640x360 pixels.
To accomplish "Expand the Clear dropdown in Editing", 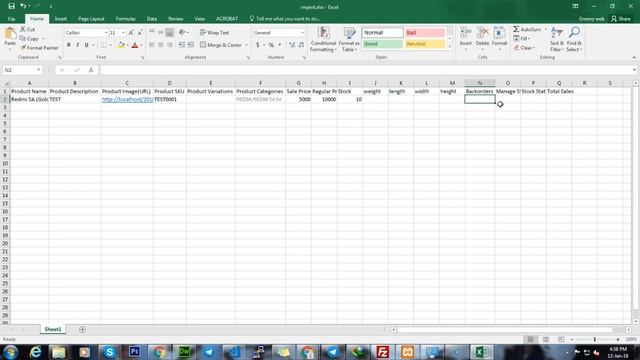I will pyautogui.click(x=533, y=48).
